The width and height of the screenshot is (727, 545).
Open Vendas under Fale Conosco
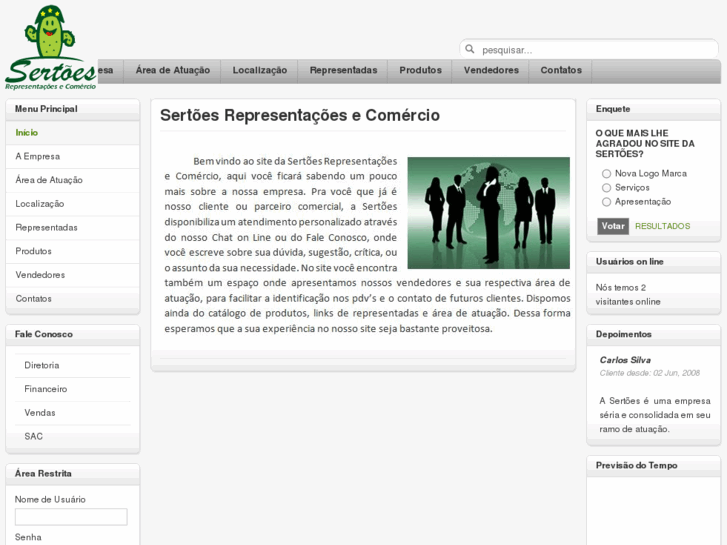72,413
